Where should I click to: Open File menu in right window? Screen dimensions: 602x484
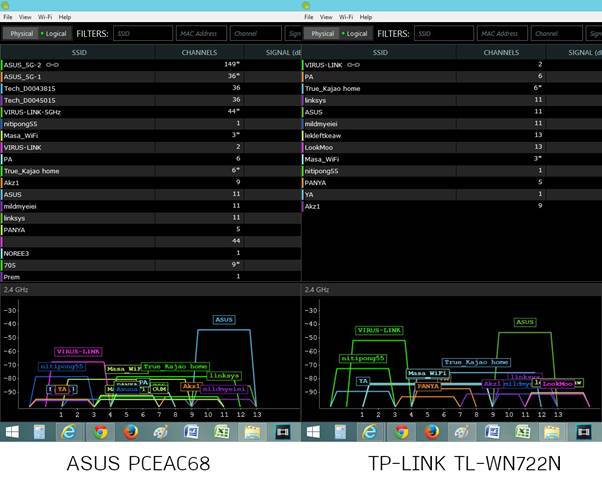pyautogui.click(x=309, y=17)
